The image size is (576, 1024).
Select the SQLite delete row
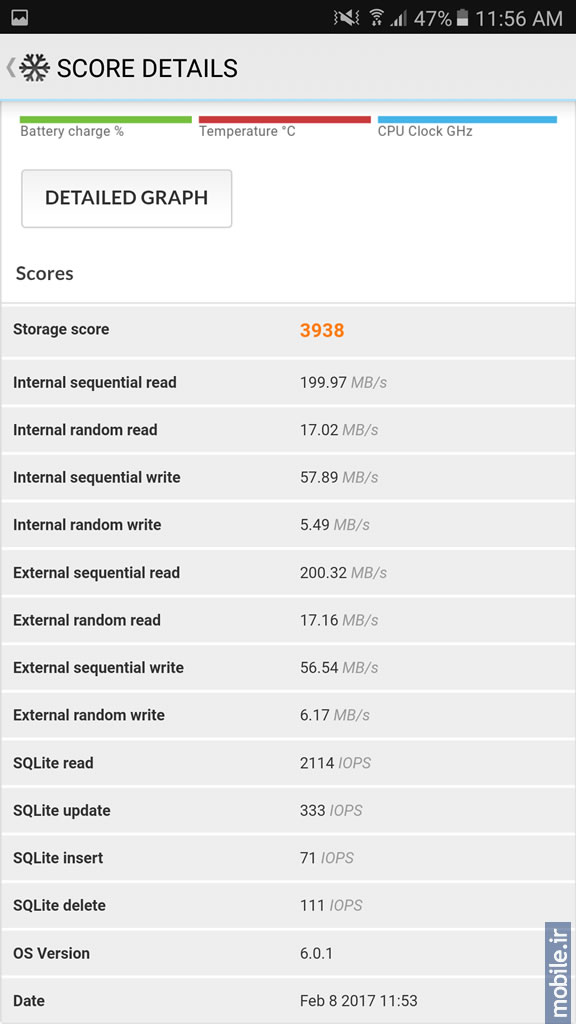tap(288, 905)
